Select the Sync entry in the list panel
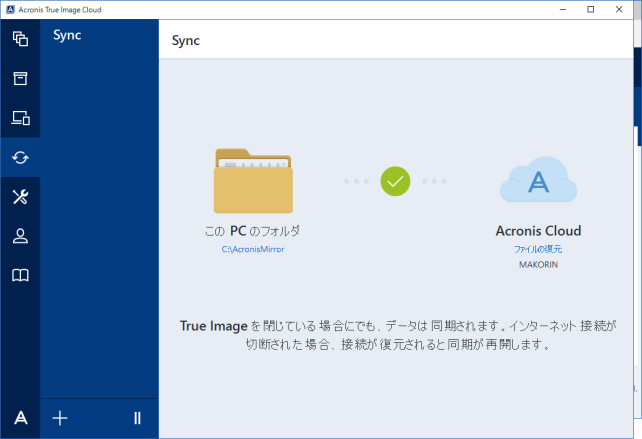The width and height of the screenshot is (642, 439). pyautogui.click(x=67, y=35)
